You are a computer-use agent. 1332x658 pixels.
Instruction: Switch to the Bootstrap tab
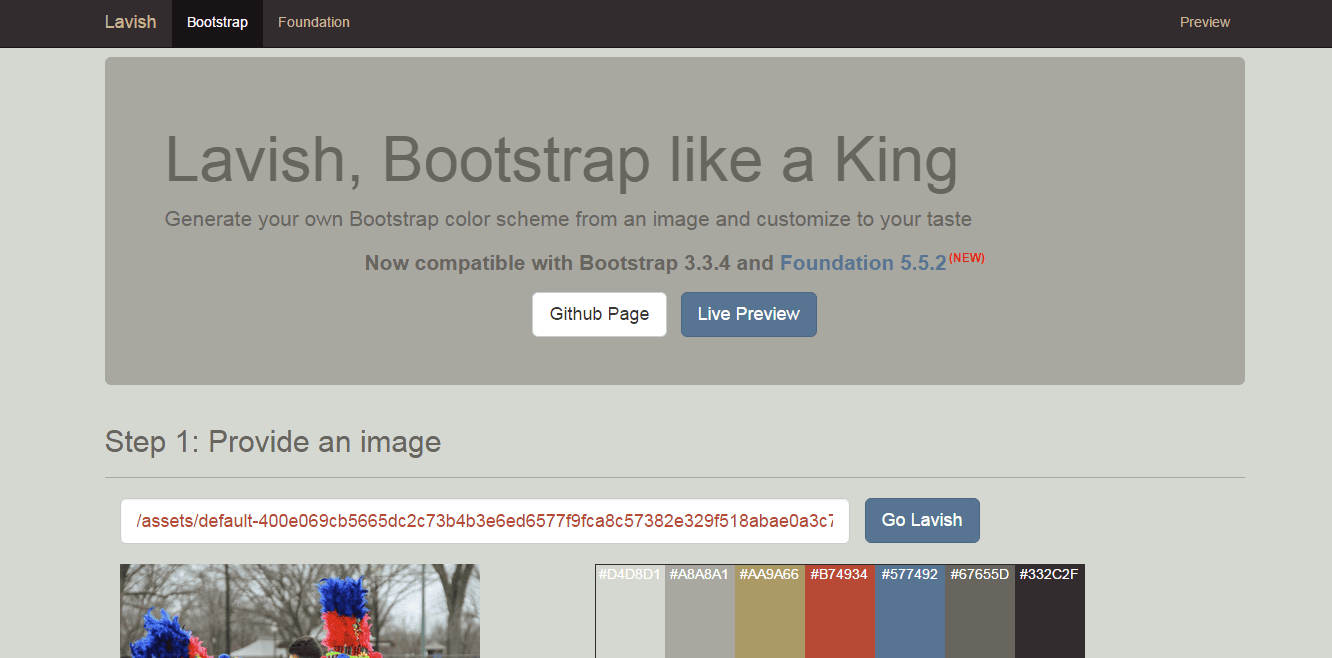(x=217, y=22)
